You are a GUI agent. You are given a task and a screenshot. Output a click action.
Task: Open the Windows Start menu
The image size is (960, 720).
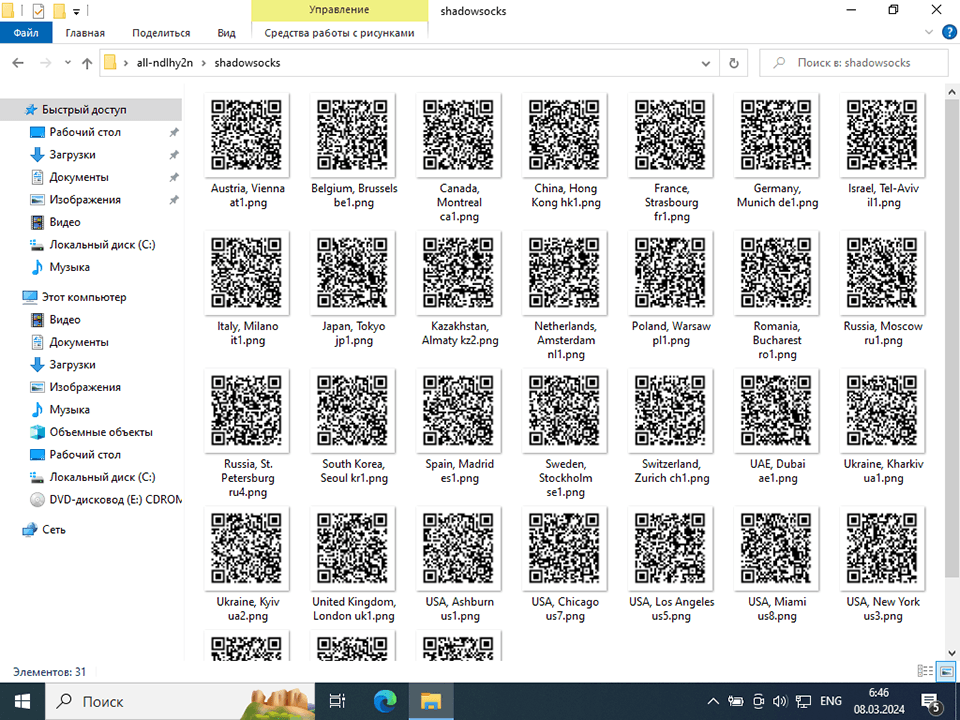pyautogui.click(x=22, y=702)
